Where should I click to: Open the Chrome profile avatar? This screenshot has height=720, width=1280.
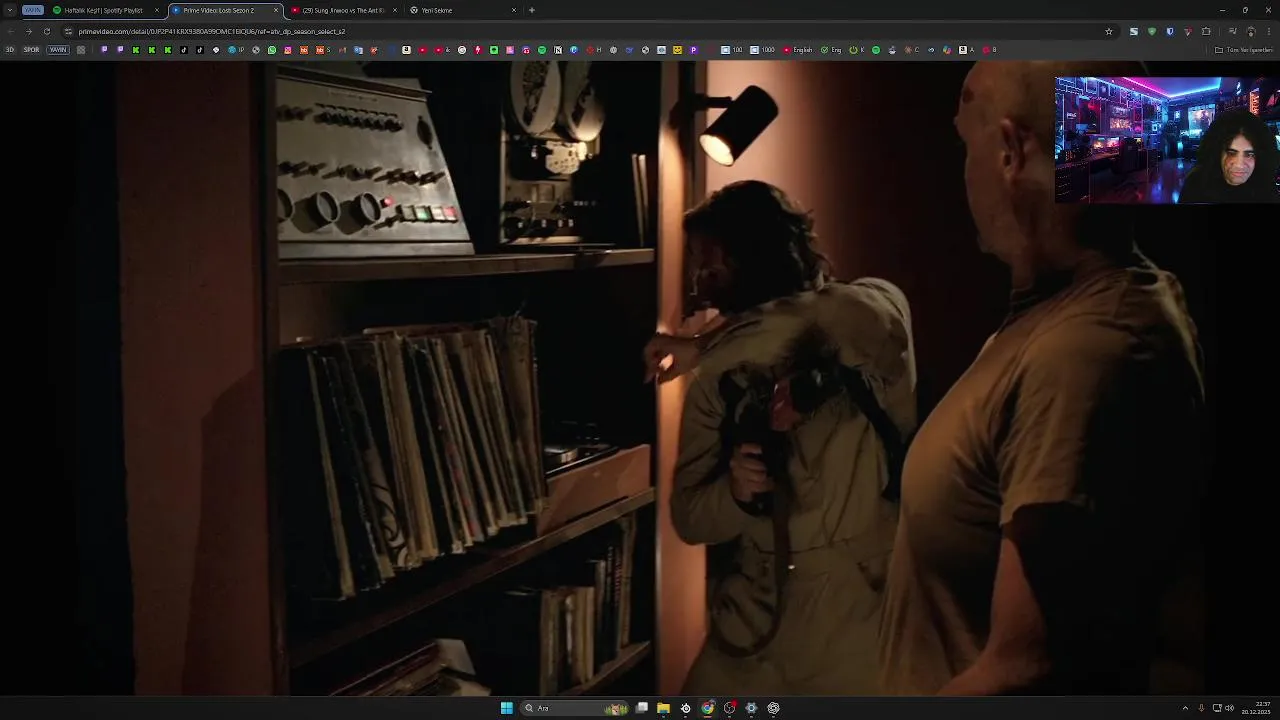tap(1251, 31)
